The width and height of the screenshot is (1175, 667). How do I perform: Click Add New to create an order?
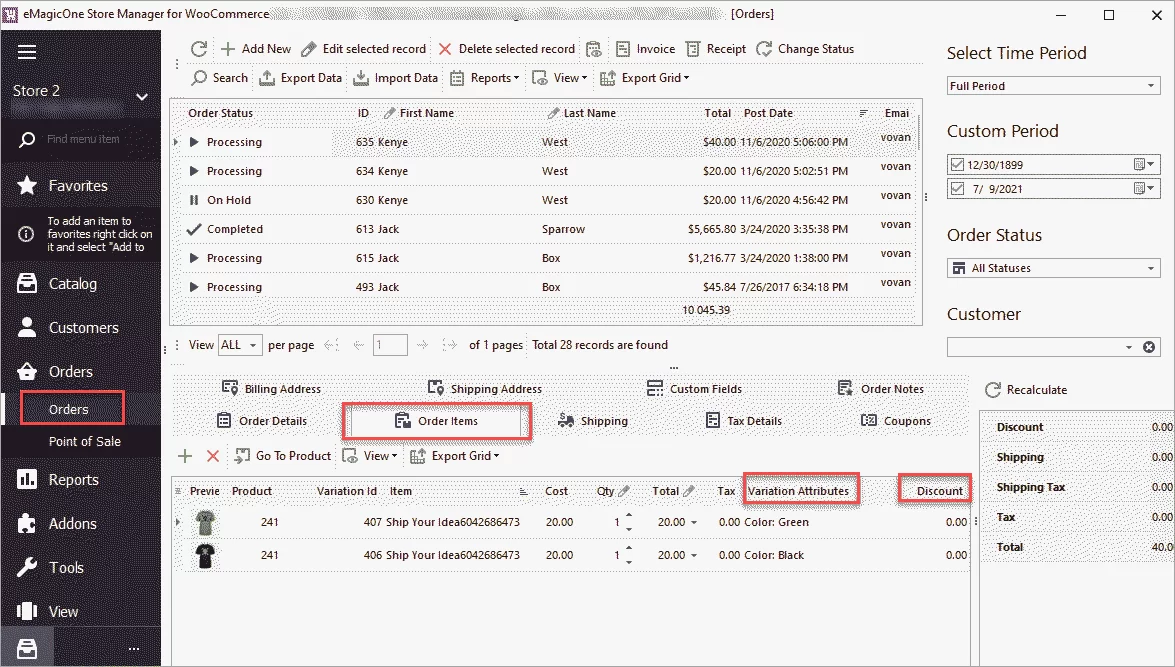click(254, 48)
